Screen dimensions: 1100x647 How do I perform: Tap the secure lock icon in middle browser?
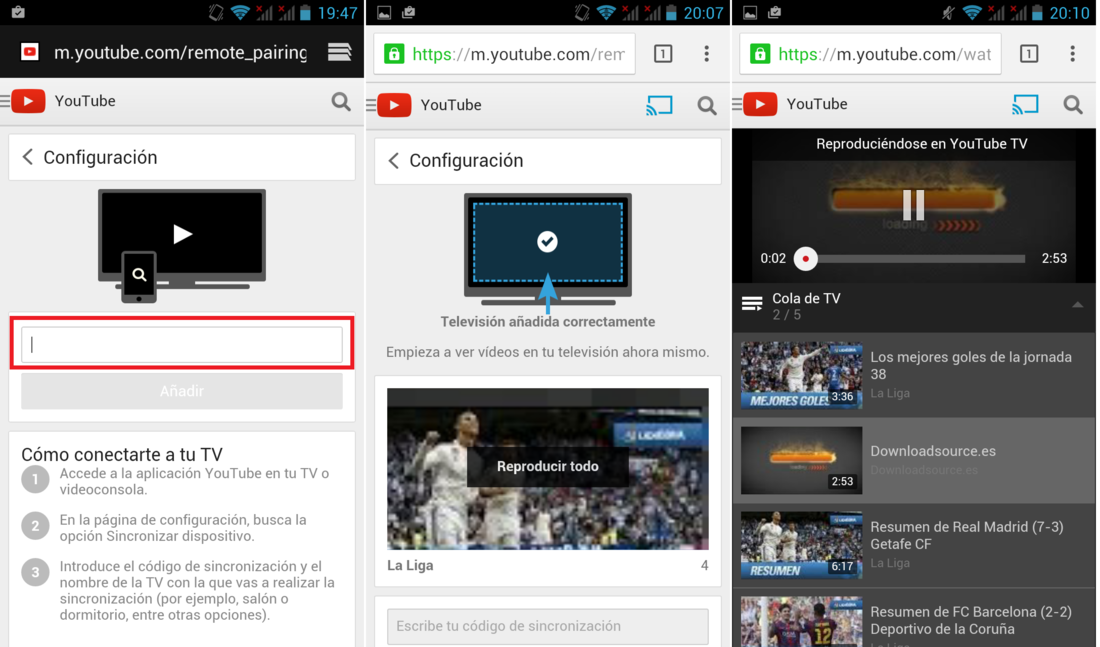[394, 54]
